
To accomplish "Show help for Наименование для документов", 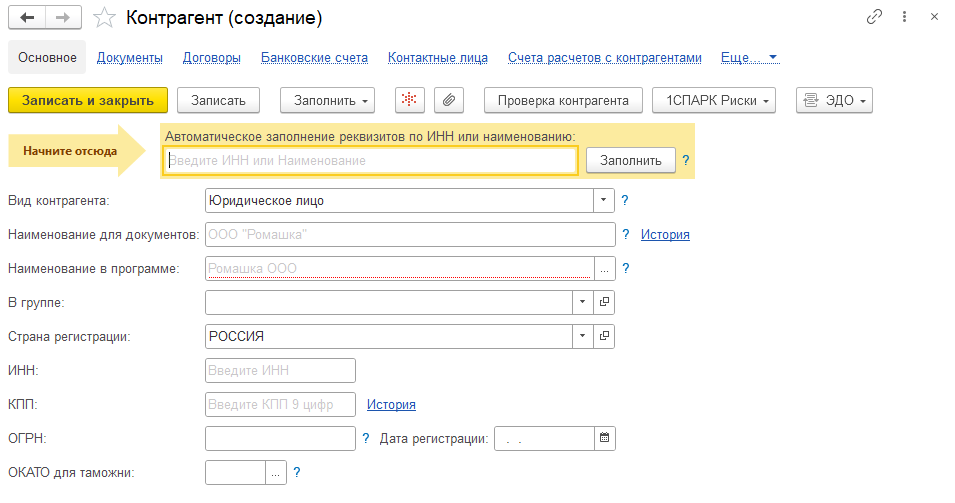I will (x=626, y=234).
